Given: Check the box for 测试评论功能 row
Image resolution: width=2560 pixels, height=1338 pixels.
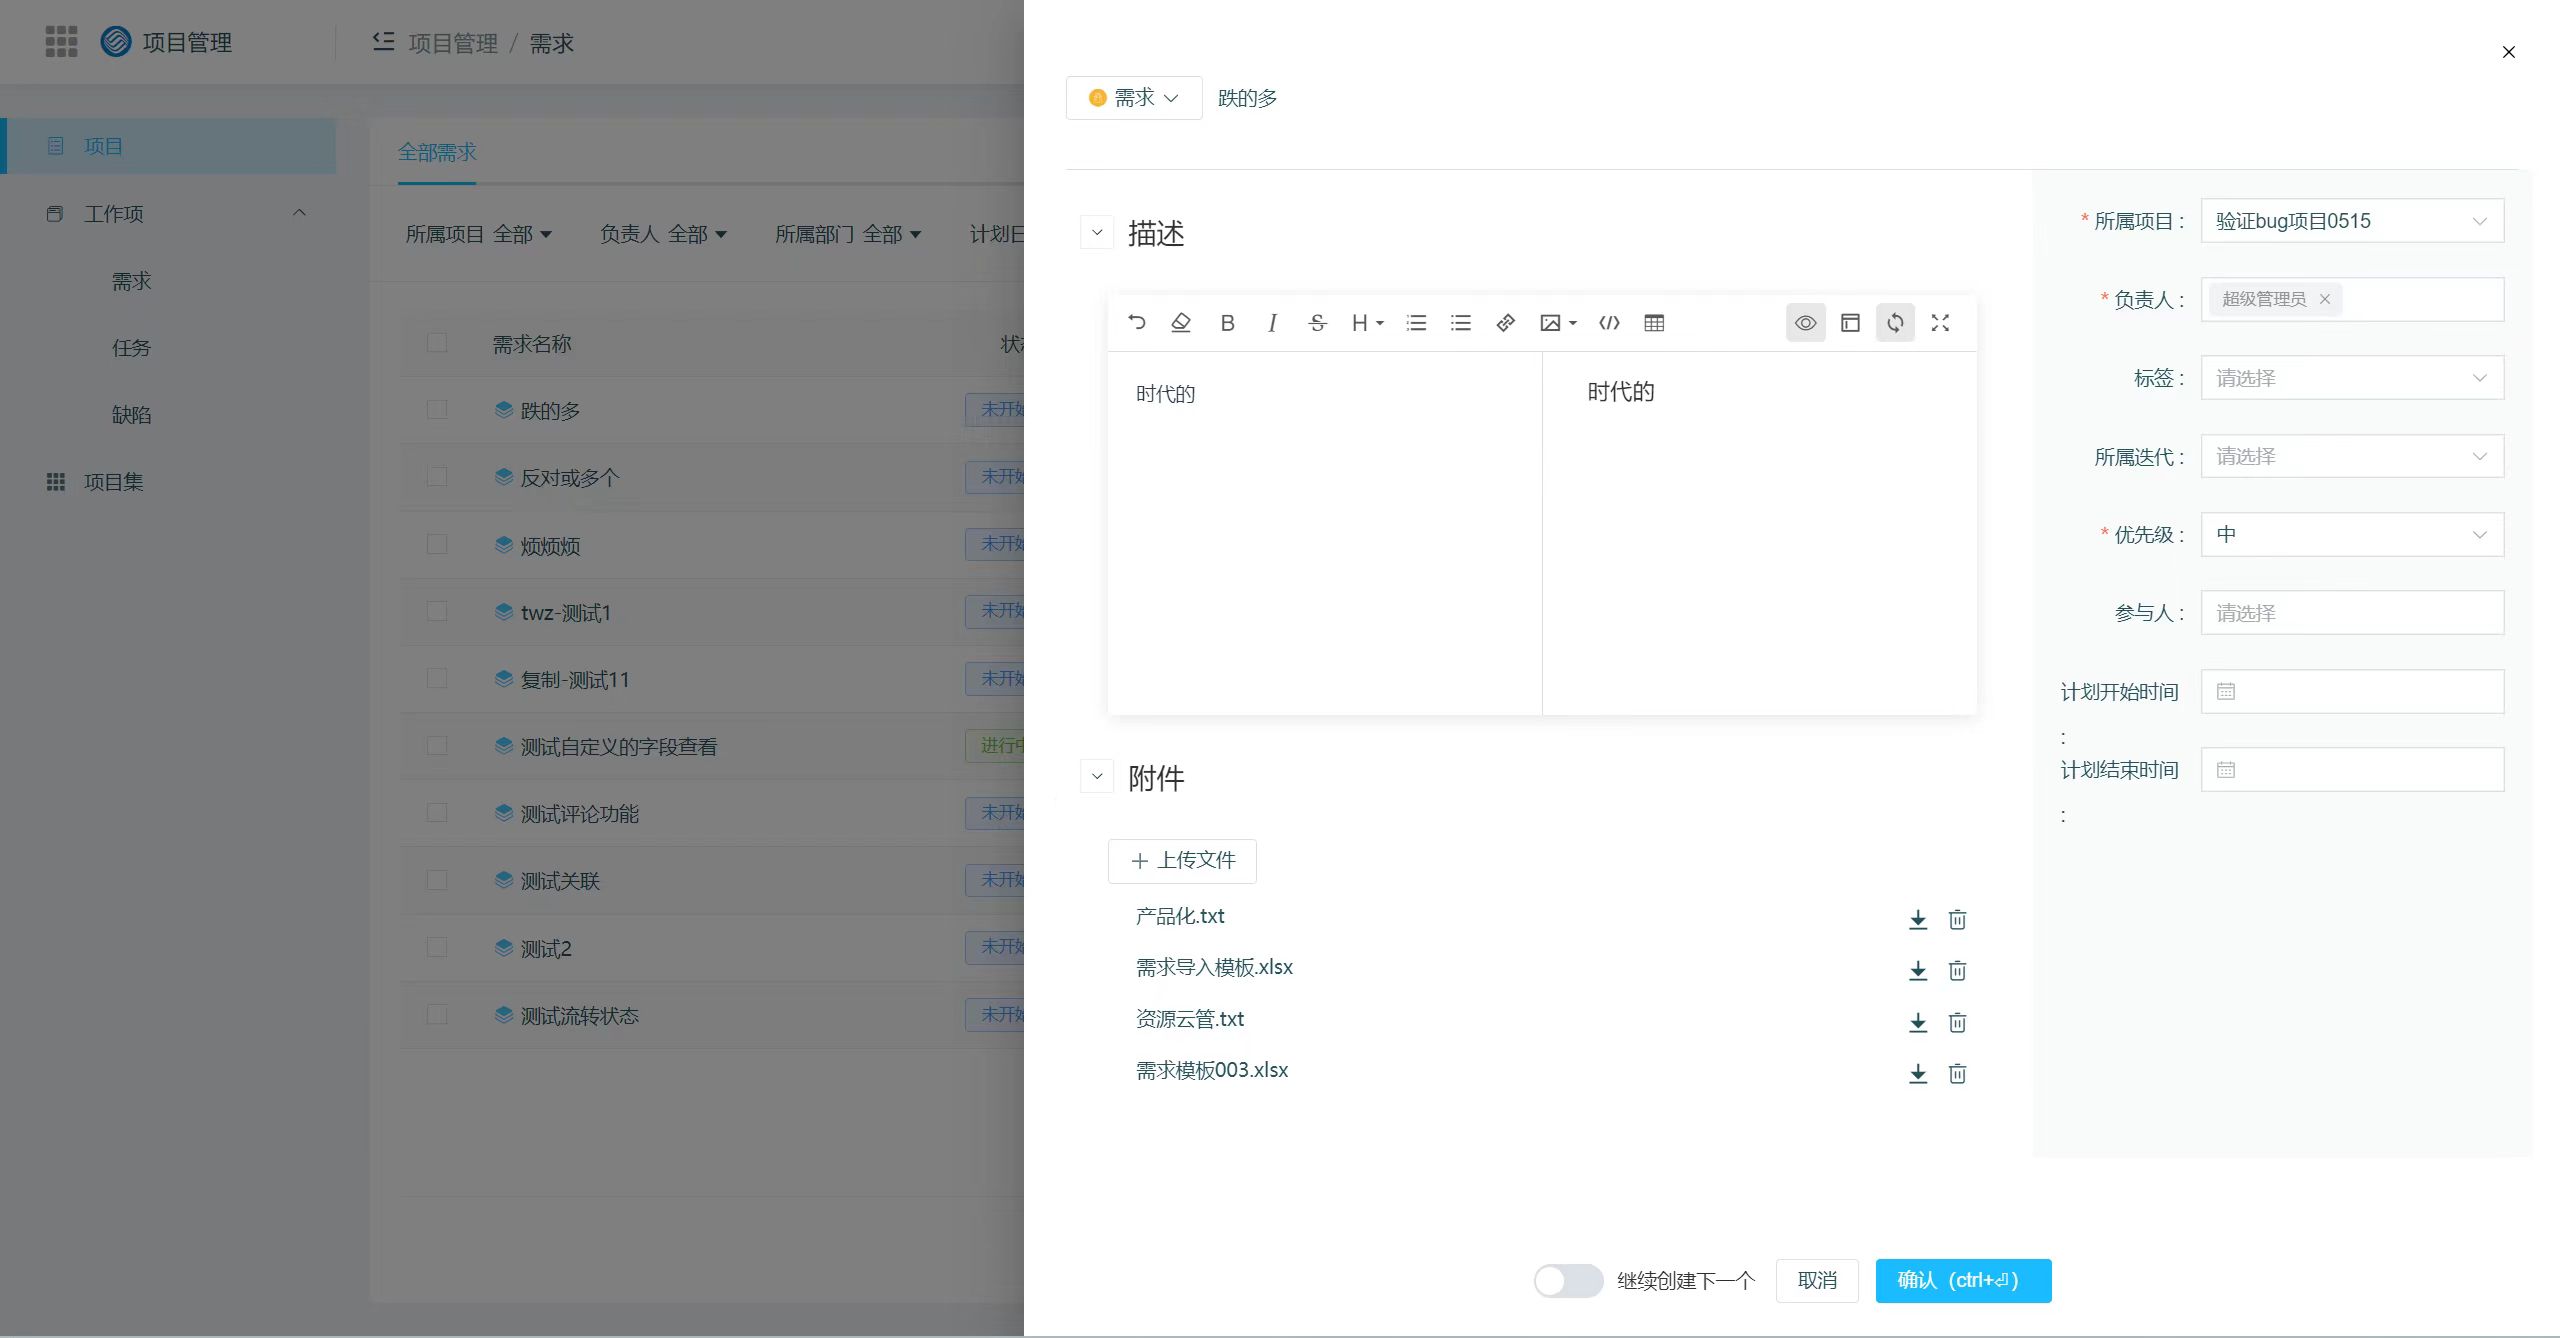Looking at the screenshot, I should [x=437, y=812].
